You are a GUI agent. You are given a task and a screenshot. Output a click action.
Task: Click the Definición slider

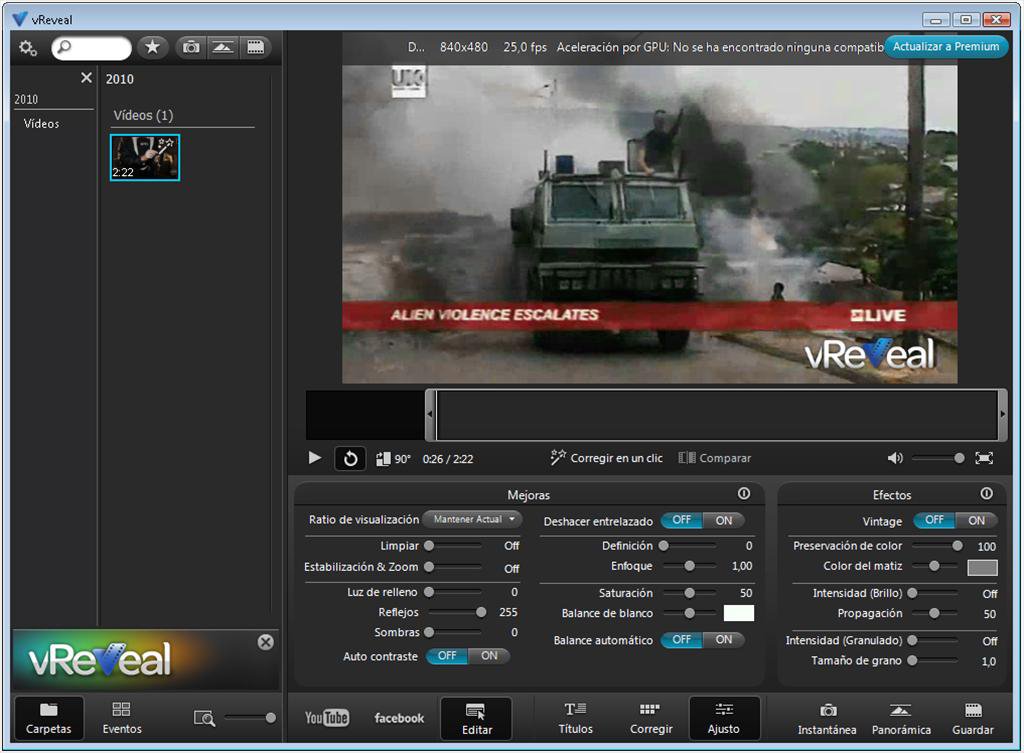[689, 545]
